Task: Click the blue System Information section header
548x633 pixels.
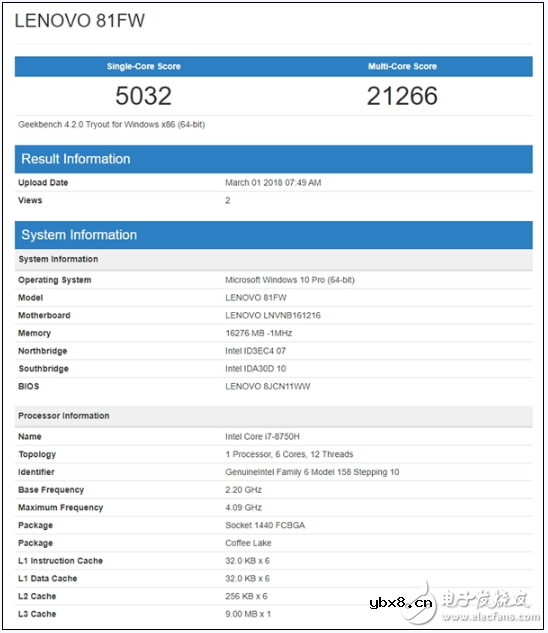Action: tap(274, 235)
